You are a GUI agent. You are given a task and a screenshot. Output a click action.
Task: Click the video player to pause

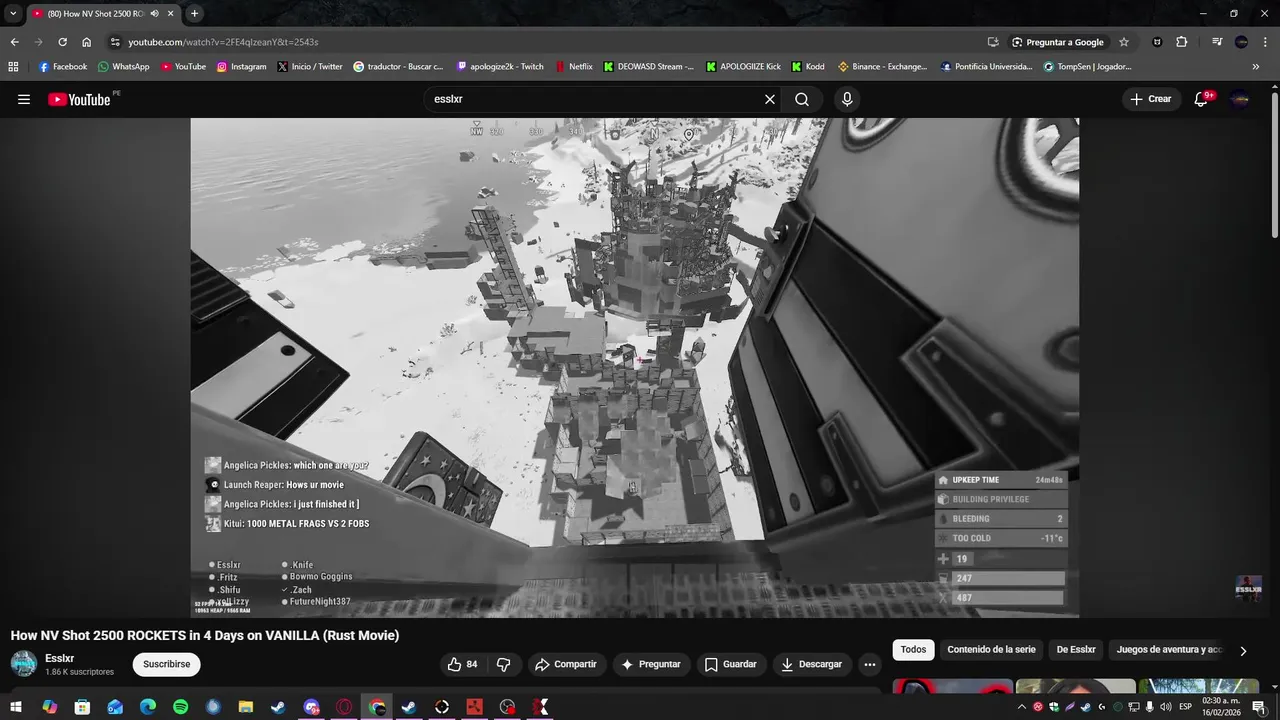634,367
